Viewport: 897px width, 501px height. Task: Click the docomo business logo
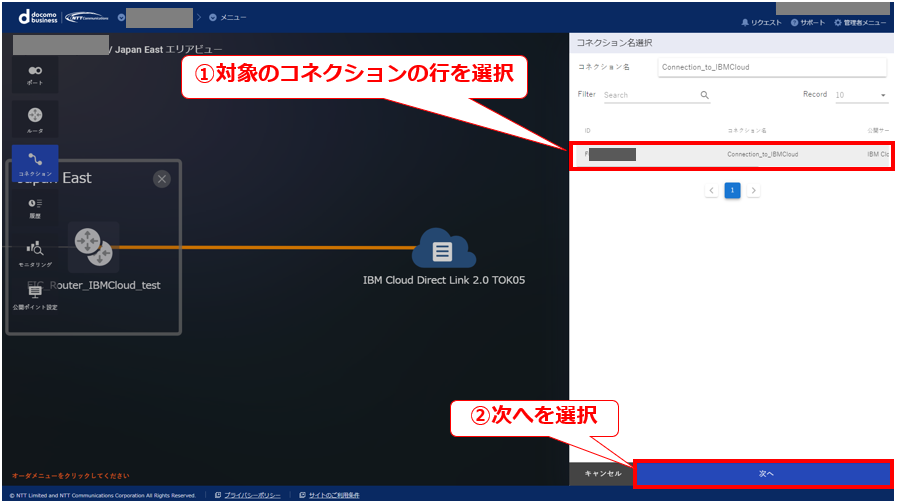coord(38,17)
